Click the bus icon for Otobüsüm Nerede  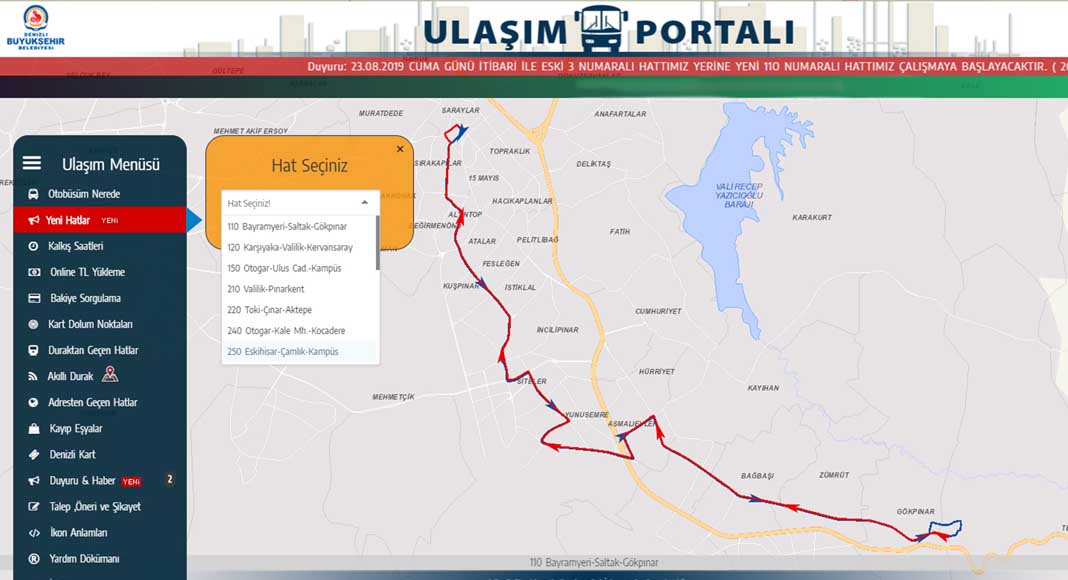pyautogui.click(x=33, y=194)
